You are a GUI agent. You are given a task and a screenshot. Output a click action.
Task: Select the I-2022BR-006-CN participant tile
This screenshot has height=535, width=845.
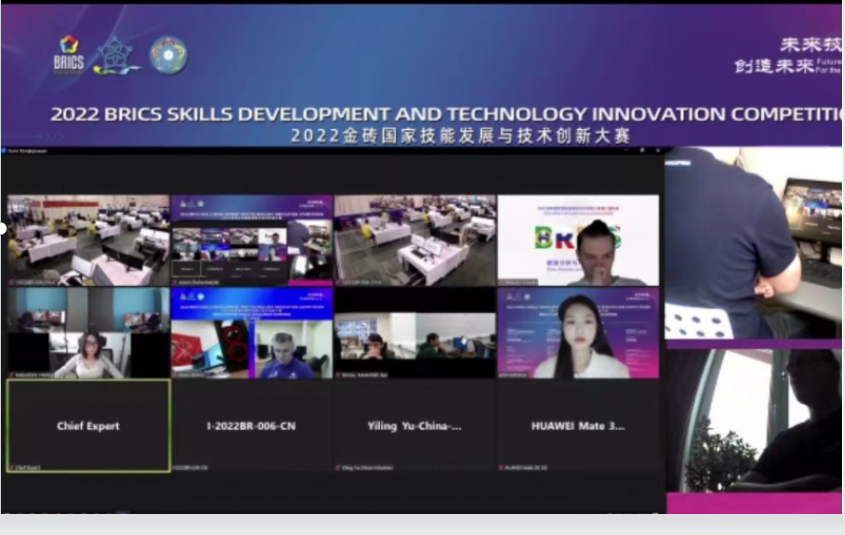click(251, 426)
